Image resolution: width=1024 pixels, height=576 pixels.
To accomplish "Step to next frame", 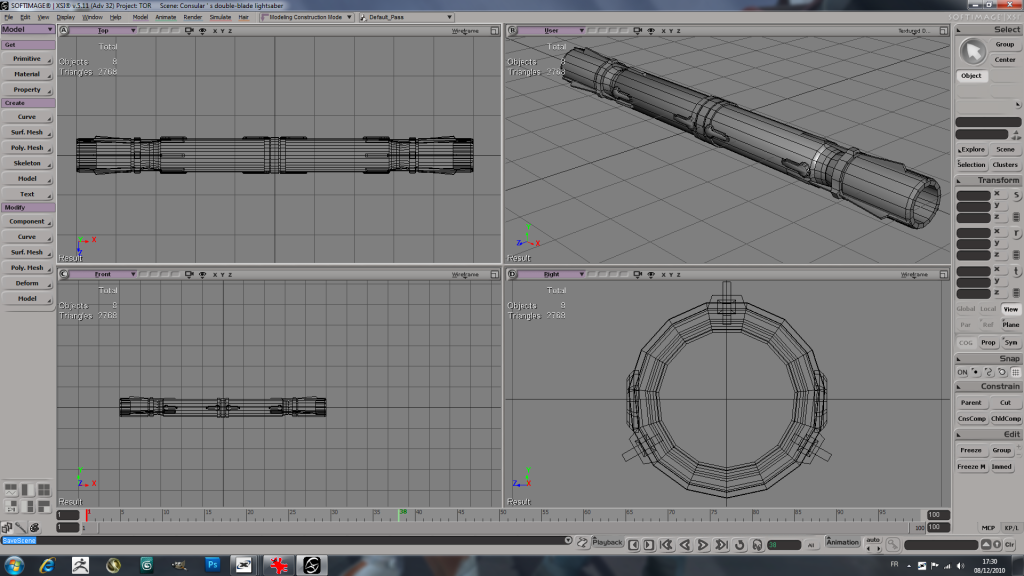I will (648, 545).
